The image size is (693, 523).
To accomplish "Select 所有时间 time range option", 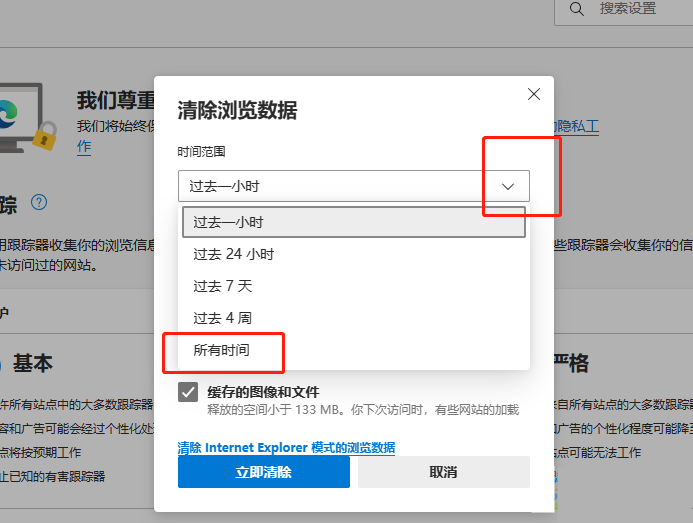I will coord(354,350).
